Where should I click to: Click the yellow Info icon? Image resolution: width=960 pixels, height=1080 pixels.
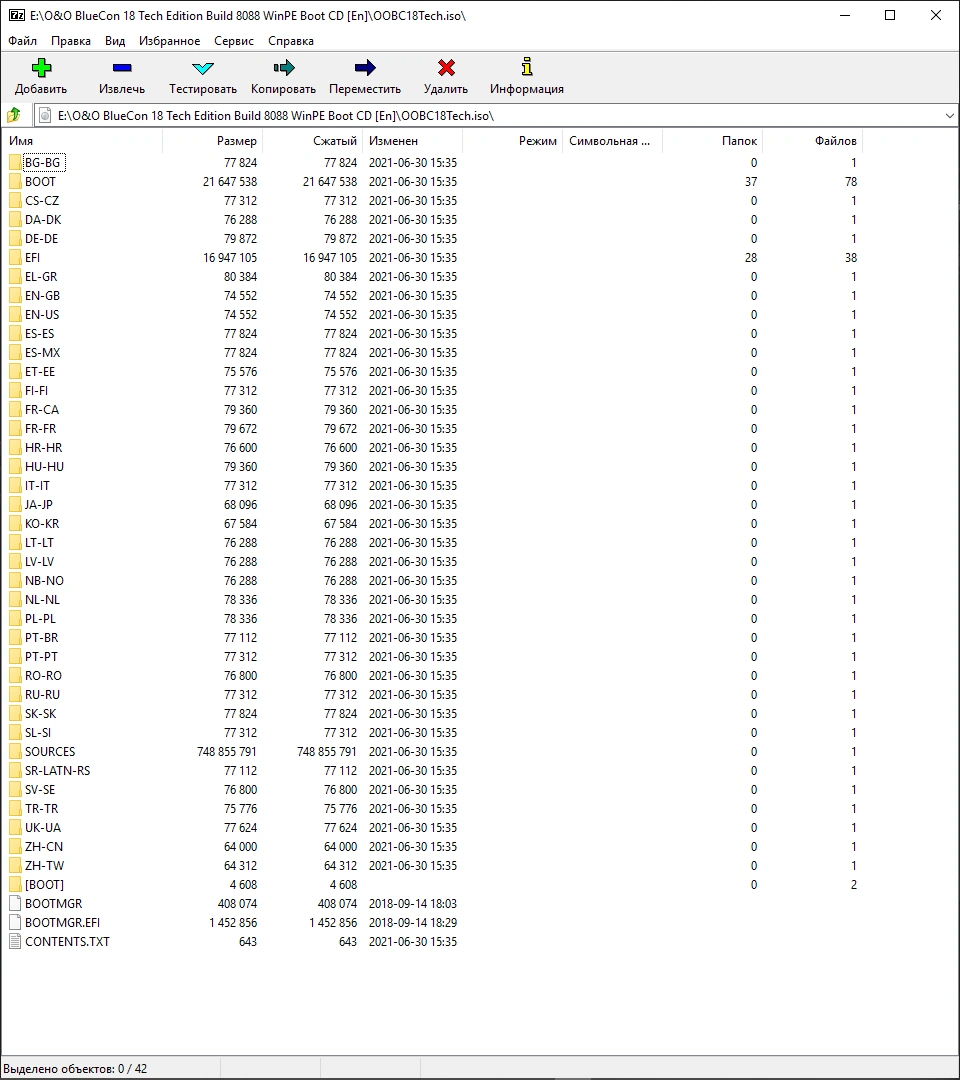point(527,67)
